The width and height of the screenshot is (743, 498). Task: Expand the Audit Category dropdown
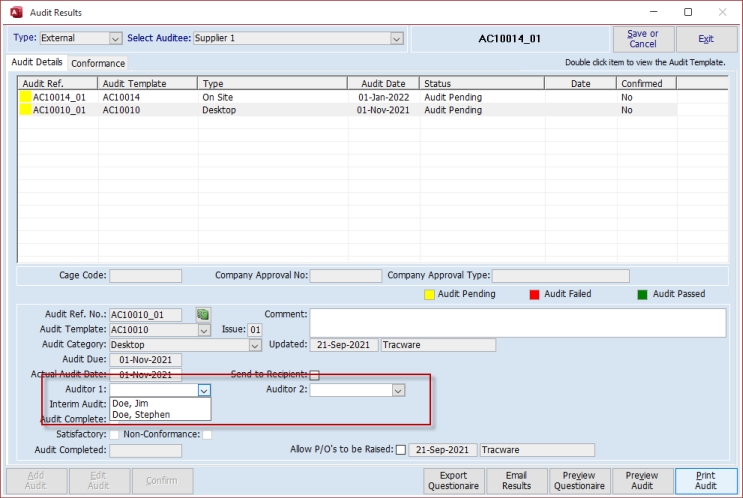[x=255, y=345]
